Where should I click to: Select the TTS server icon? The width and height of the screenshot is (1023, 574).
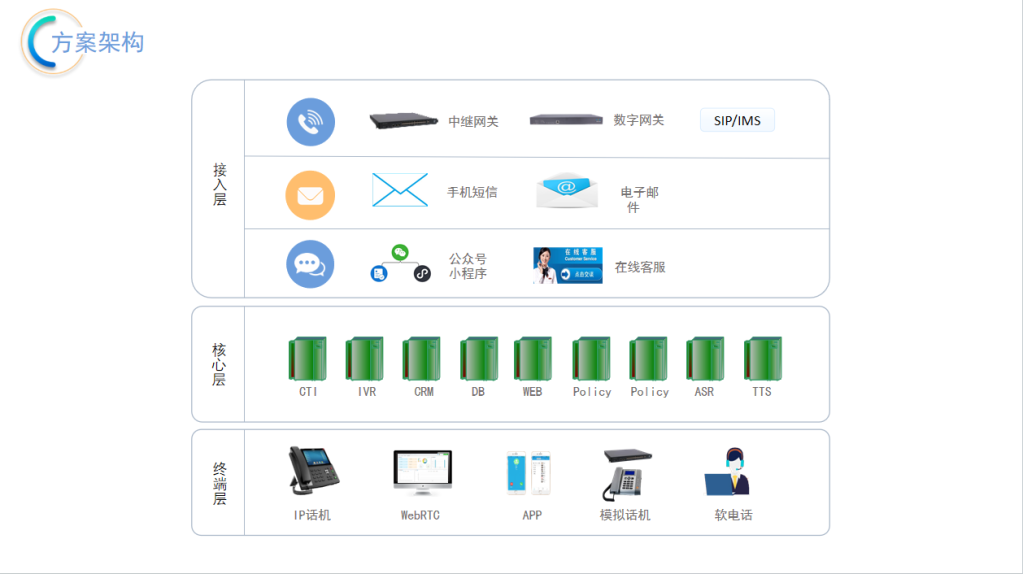point(763,358)
